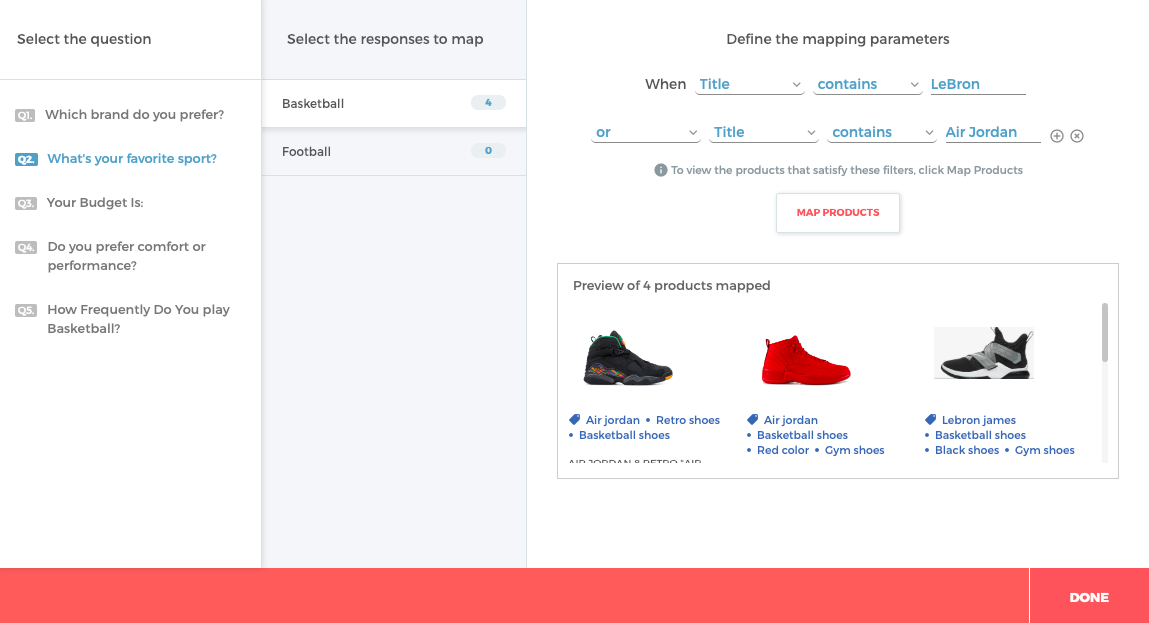The height and width of the screenshot is (623, 1149).
Task: Click 'Define the mapping parameters' heading
Action: click(x=838, y=40)
